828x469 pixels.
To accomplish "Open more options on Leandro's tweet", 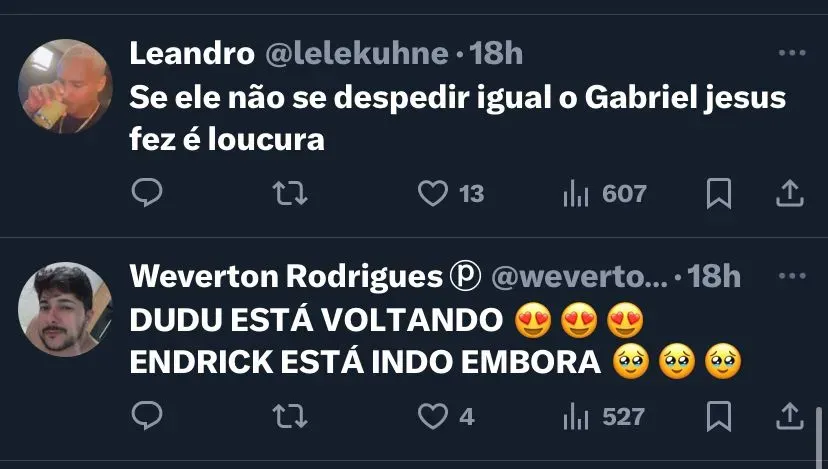I will pos(792,53).
